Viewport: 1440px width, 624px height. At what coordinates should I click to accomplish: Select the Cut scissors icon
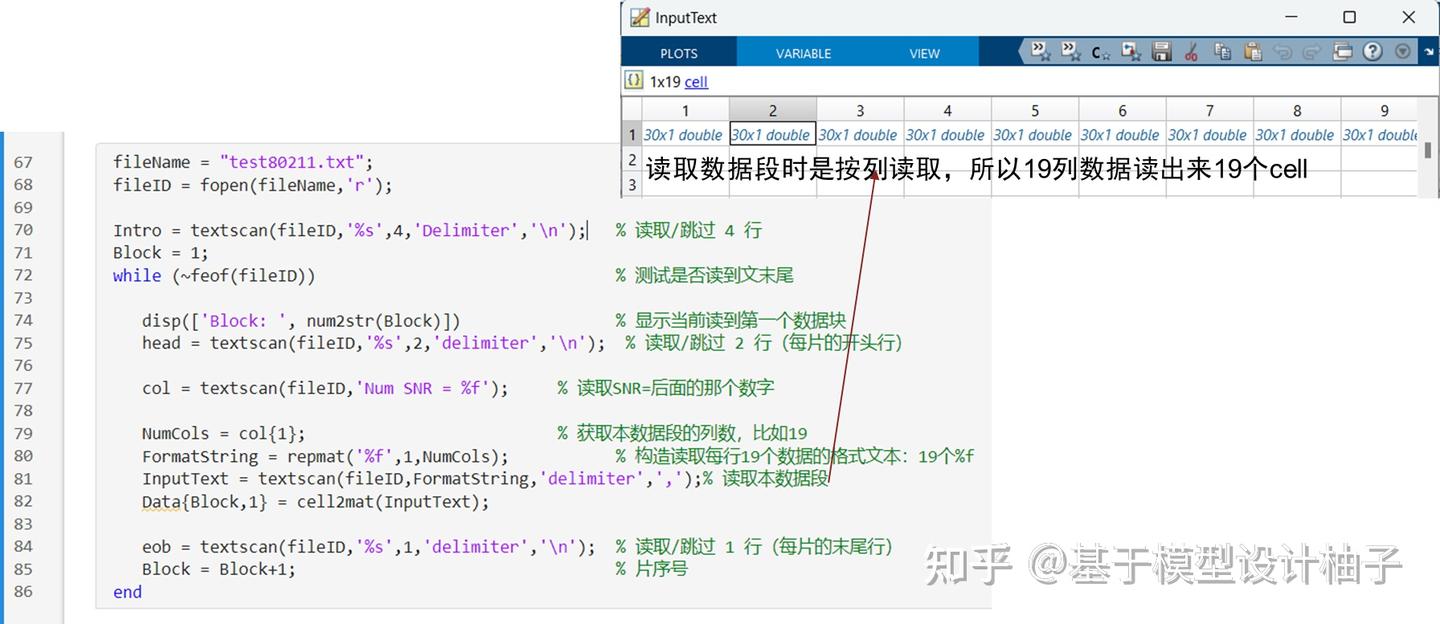coord(1190,52)
